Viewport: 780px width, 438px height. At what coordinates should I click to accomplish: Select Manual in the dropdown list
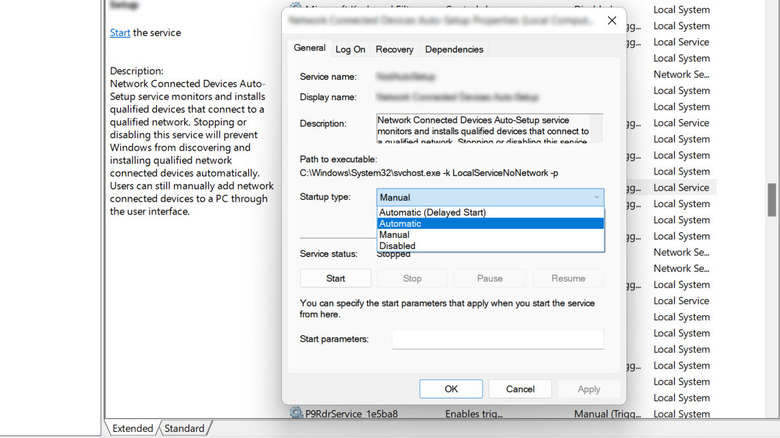tap(490, 234)
